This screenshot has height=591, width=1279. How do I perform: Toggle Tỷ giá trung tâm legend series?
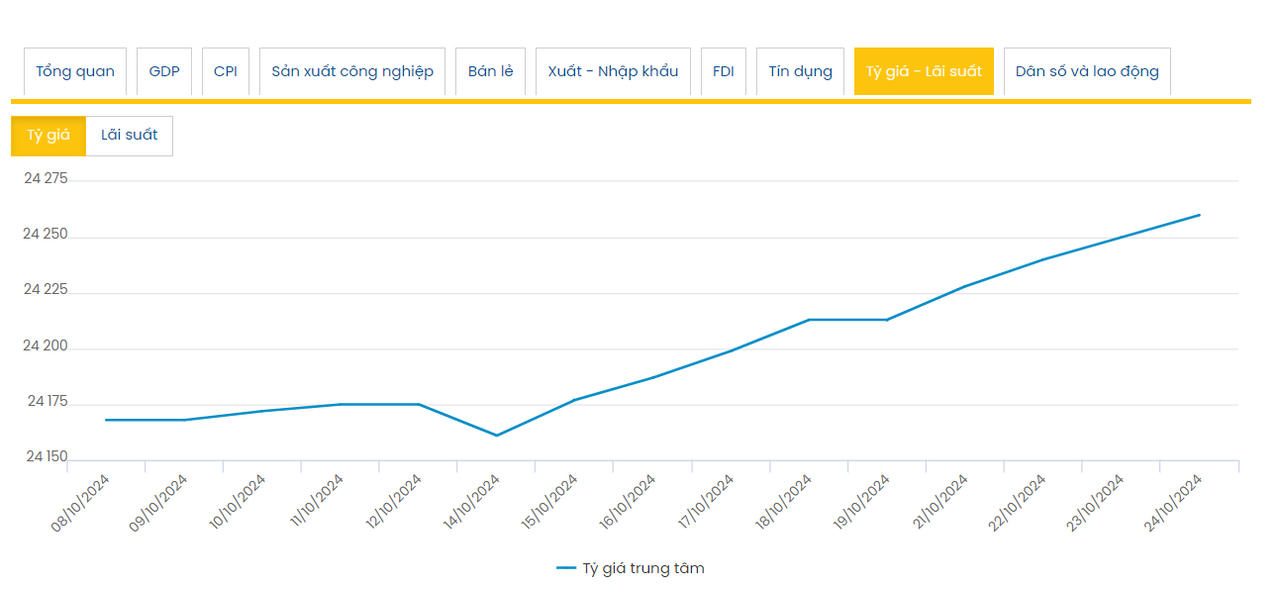(x=643, y=568)
